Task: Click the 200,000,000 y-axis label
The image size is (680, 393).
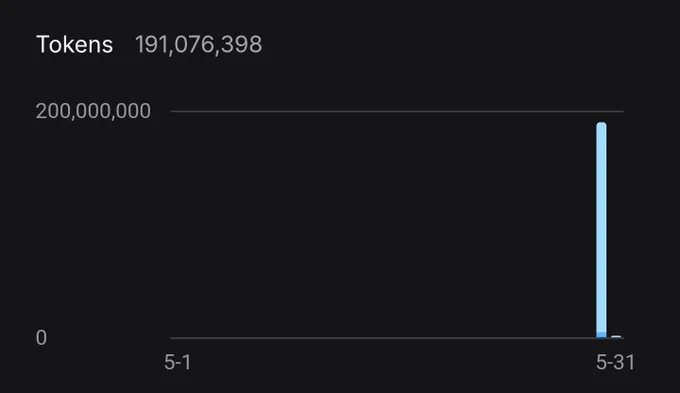Action: [x=93, y=111]
